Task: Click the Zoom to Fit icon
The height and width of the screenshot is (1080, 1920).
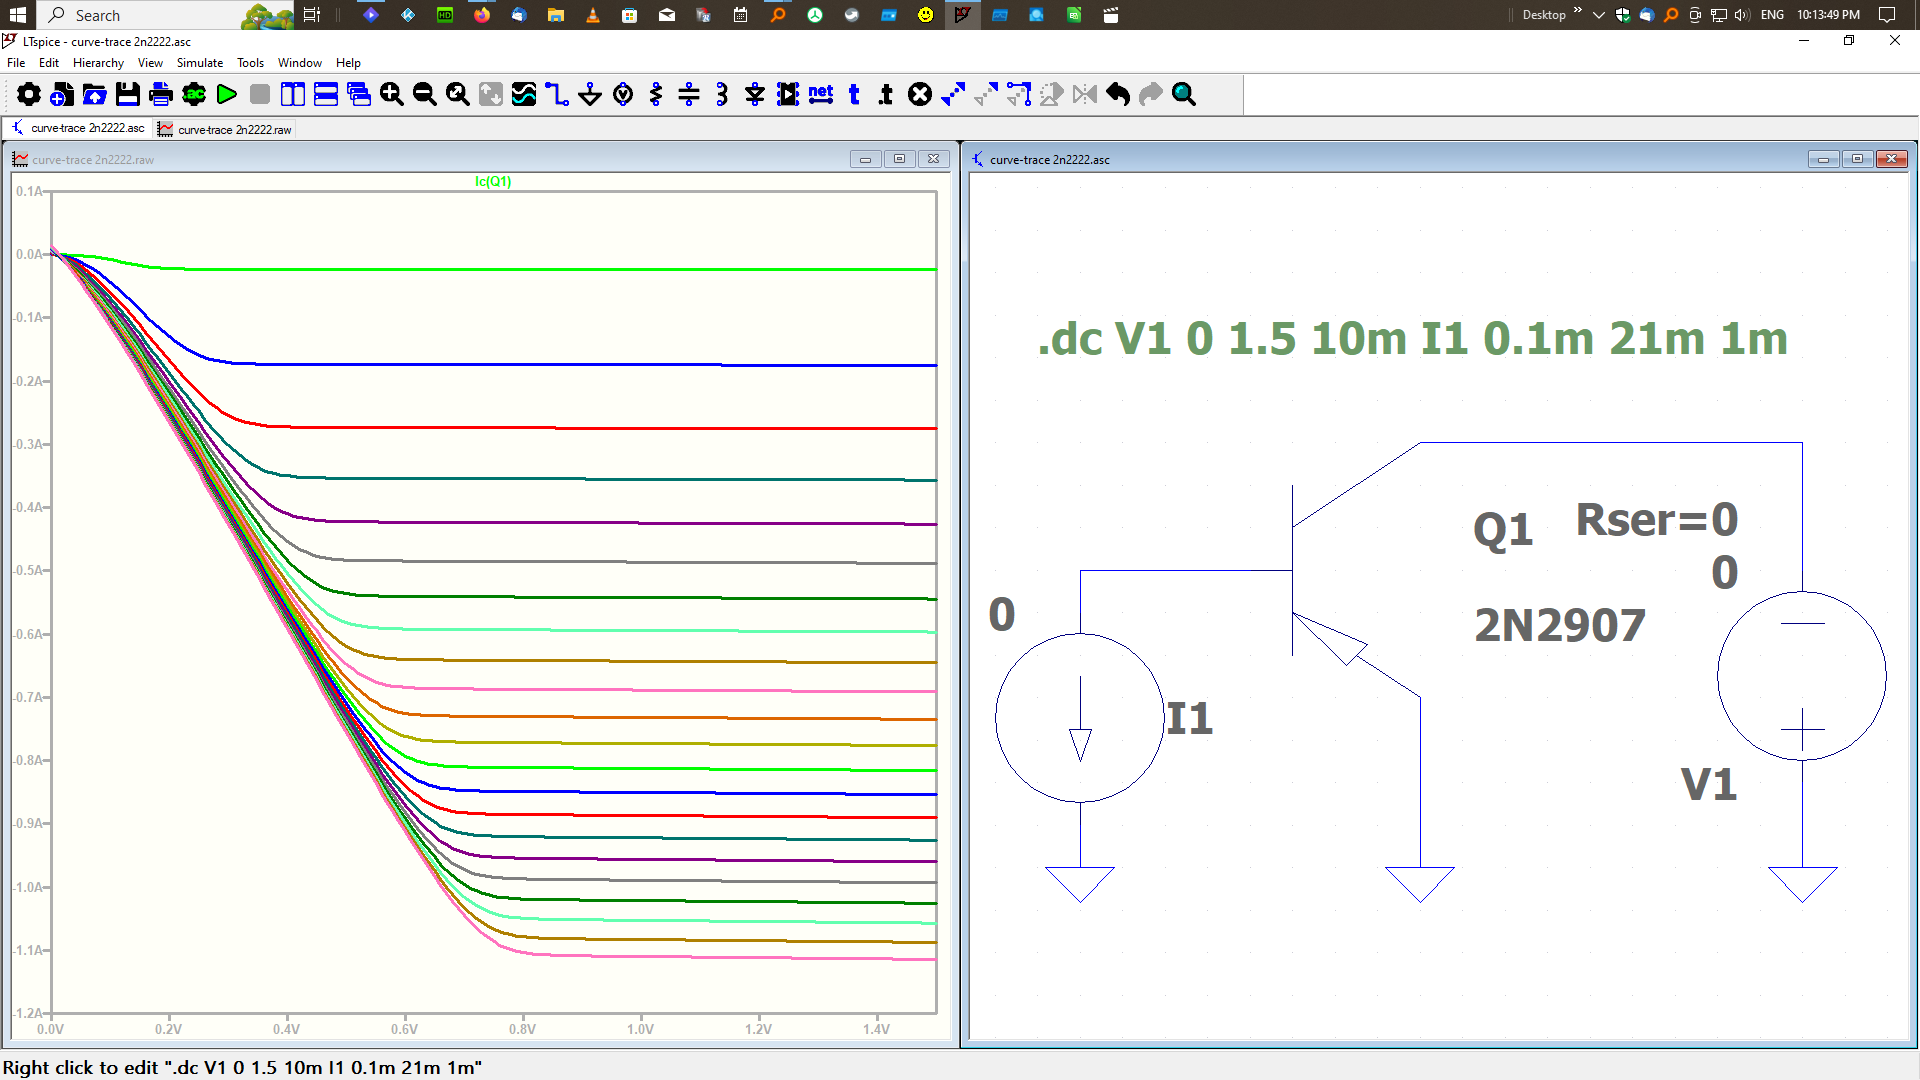Action: tap(458, 94)
